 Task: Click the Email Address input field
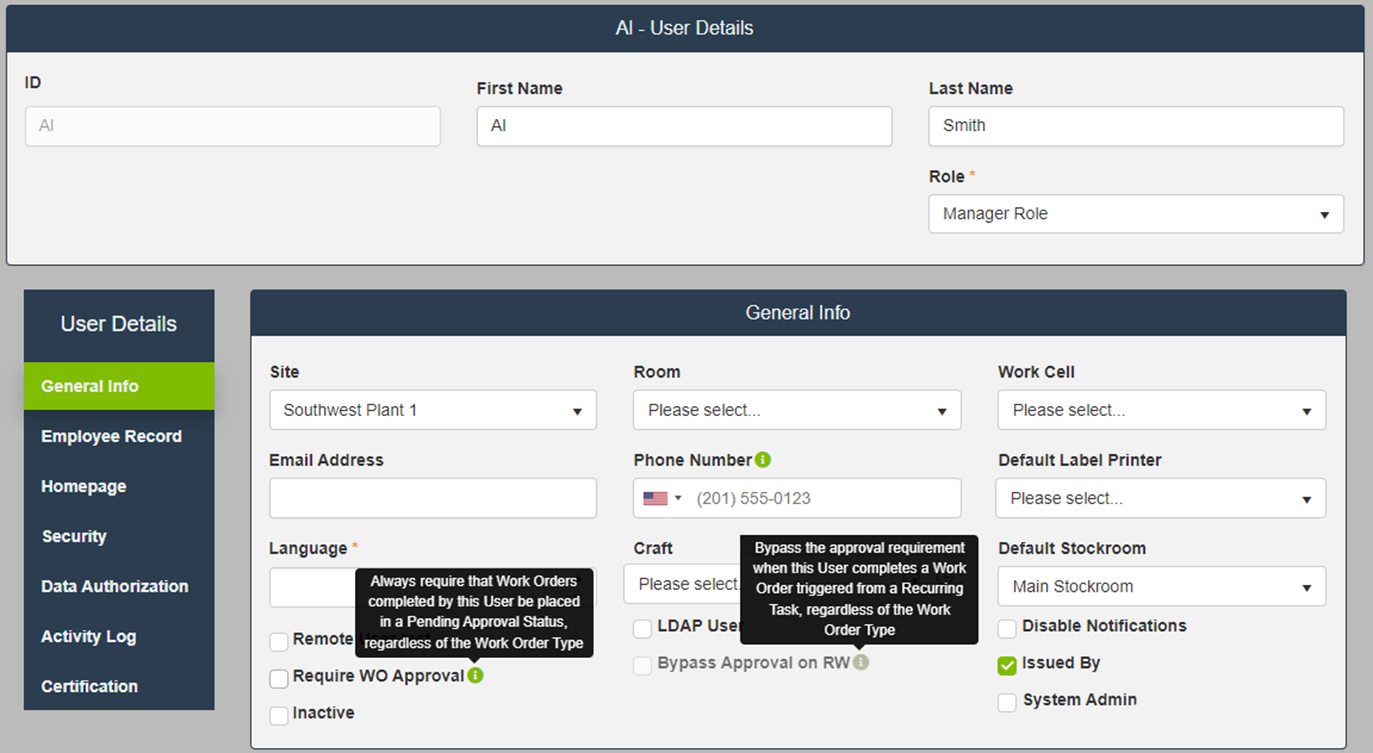coord(432,498)
